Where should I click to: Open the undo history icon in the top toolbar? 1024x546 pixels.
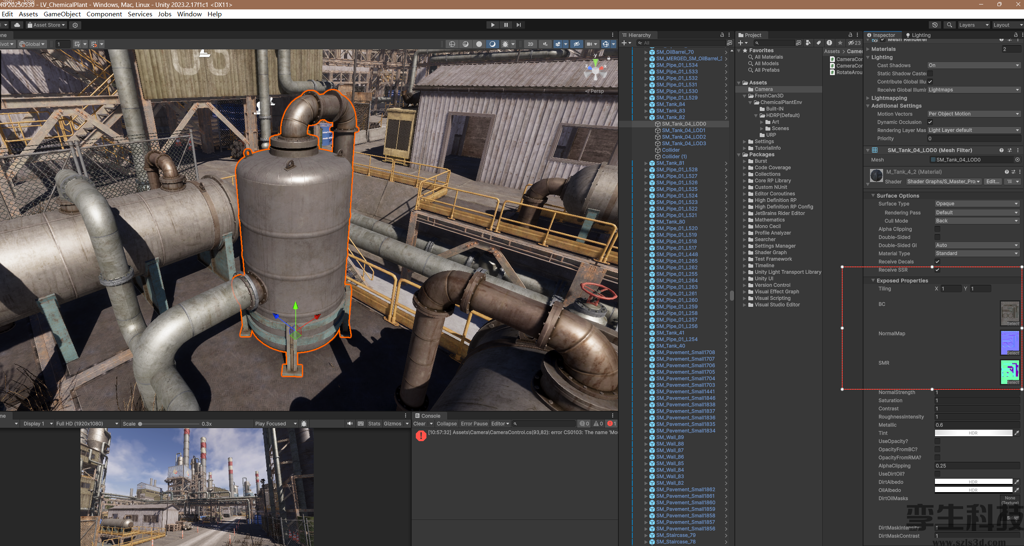pyautogui.click(x=935, y=25)
